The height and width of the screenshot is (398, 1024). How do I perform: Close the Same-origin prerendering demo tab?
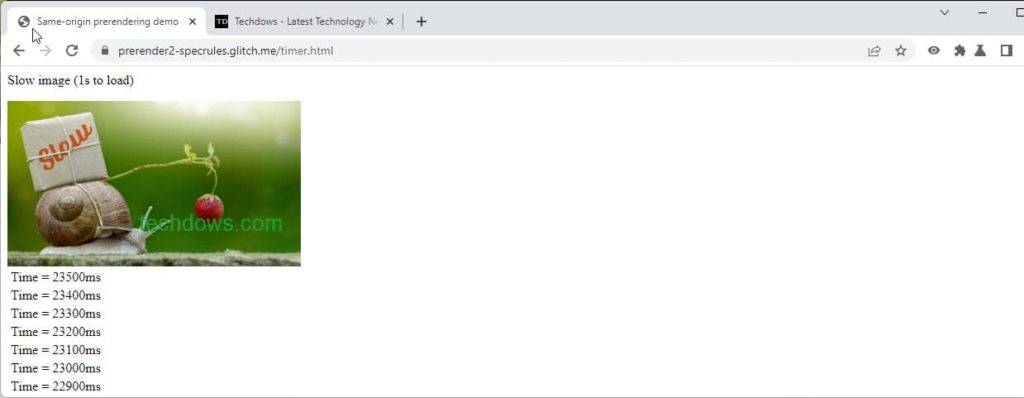pyautogui.click(x=193, y=22)
